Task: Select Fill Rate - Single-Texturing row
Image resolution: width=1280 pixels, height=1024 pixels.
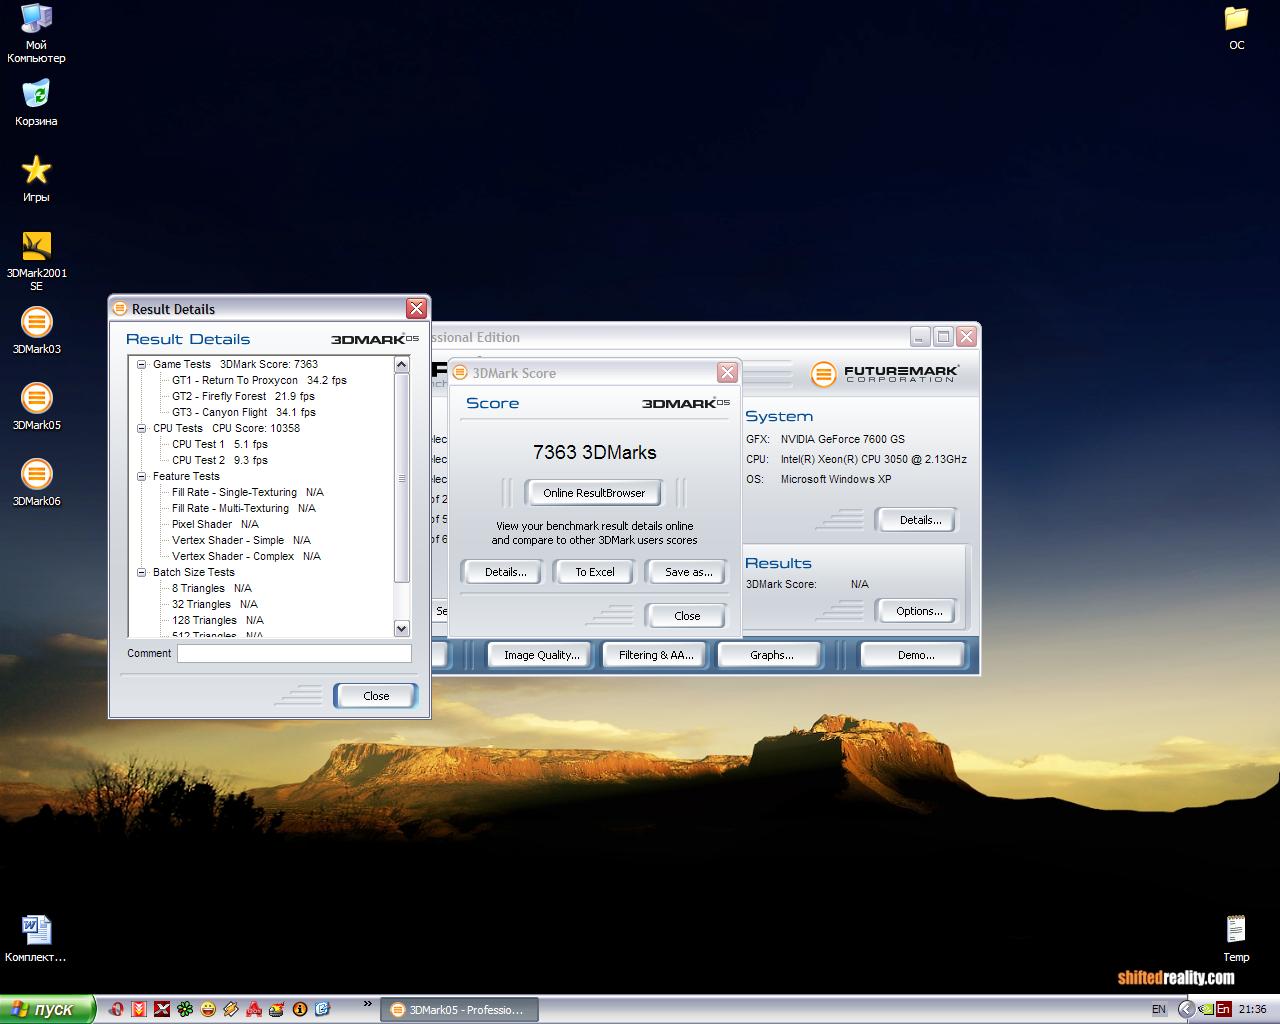Action: [x=247, y=492]
